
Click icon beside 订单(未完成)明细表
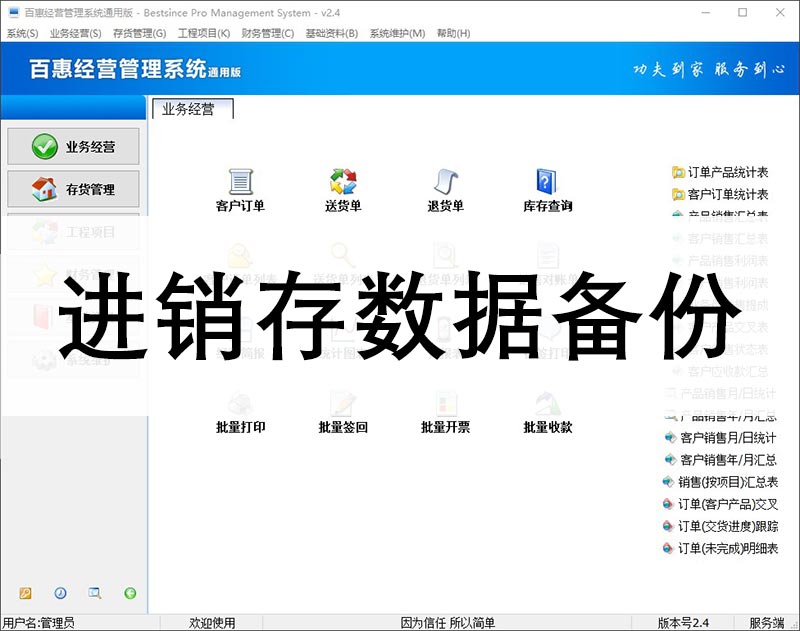click(x=668, y=548)
